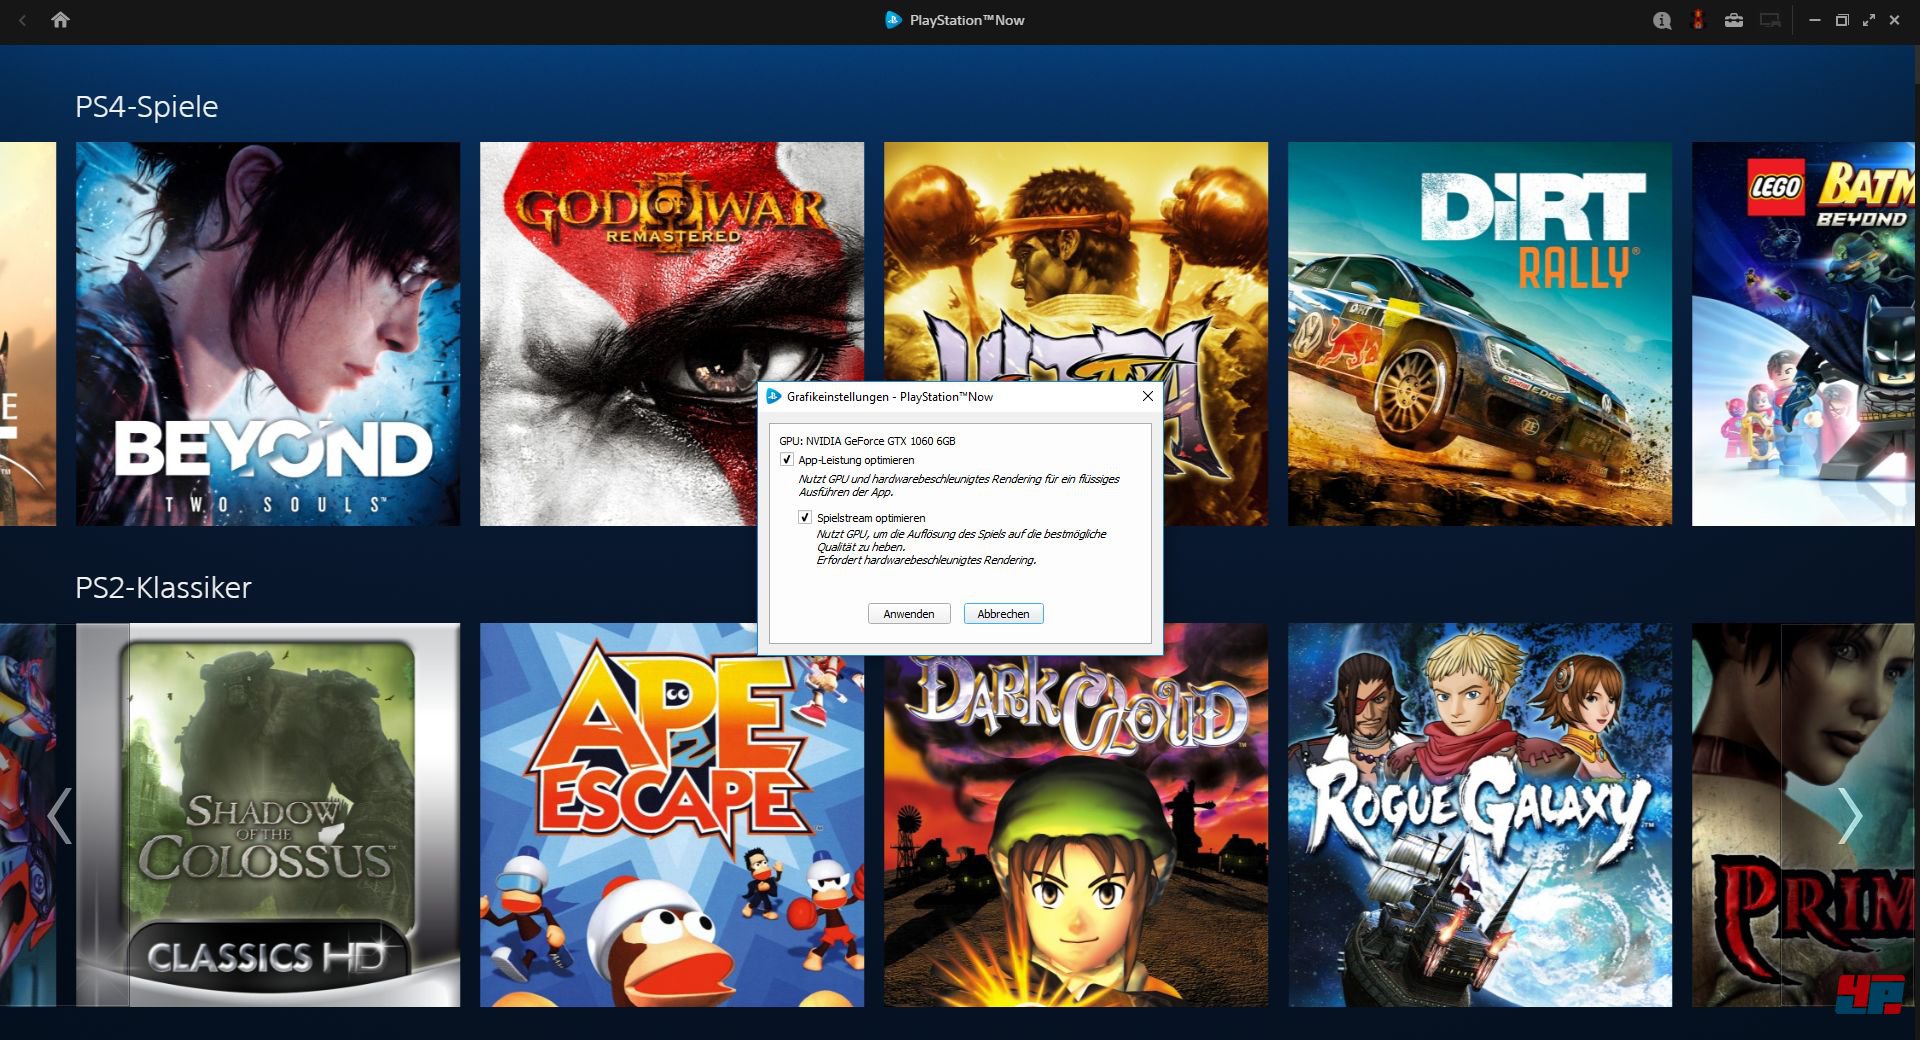The image size is (1920, 1040).
Task: Uncheck App-Leistung optimieren checkbox
Action: coord(787,460)
